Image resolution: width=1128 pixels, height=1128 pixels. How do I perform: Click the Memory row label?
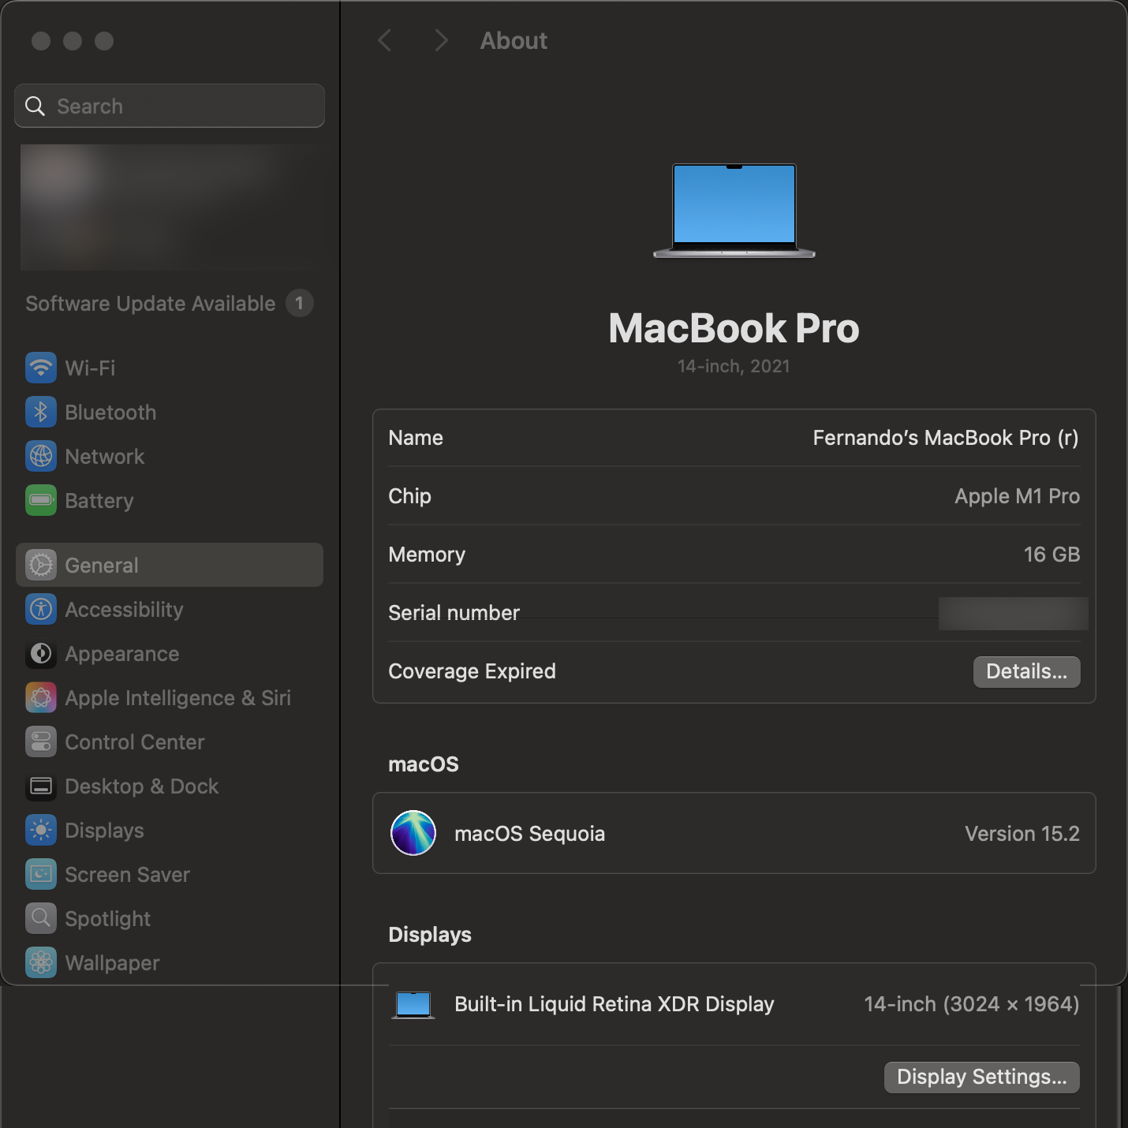pos(427,555)
